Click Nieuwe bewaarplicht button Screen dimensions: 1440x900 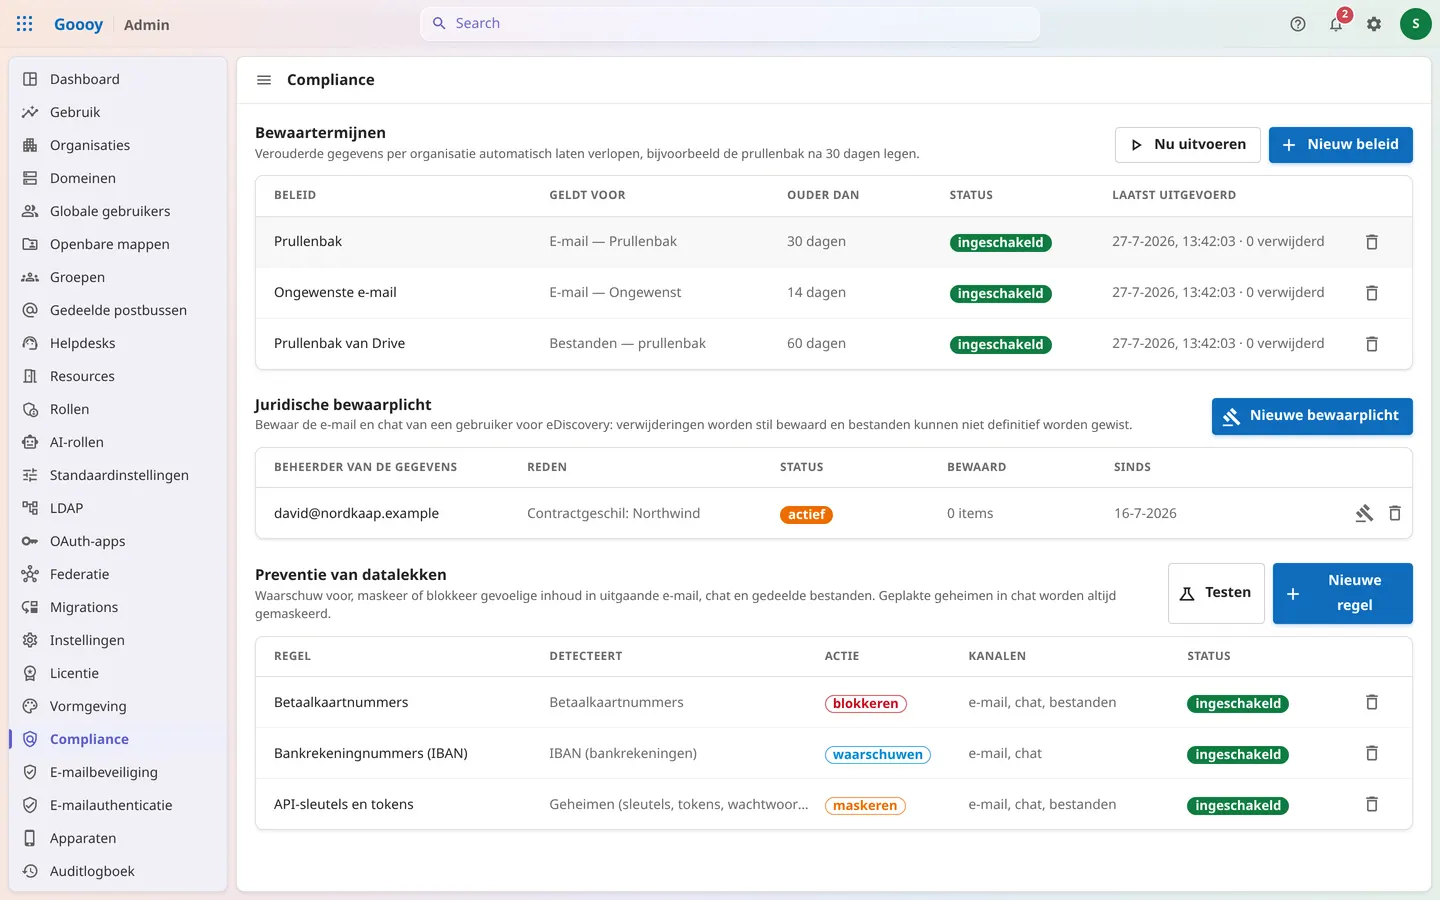pos(1312,416)
